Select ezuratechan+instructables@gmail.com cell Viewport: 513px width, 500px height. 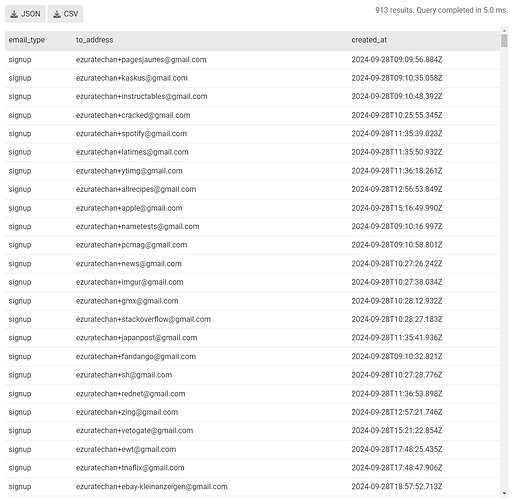pyautogui.click(x=142, y=96)
